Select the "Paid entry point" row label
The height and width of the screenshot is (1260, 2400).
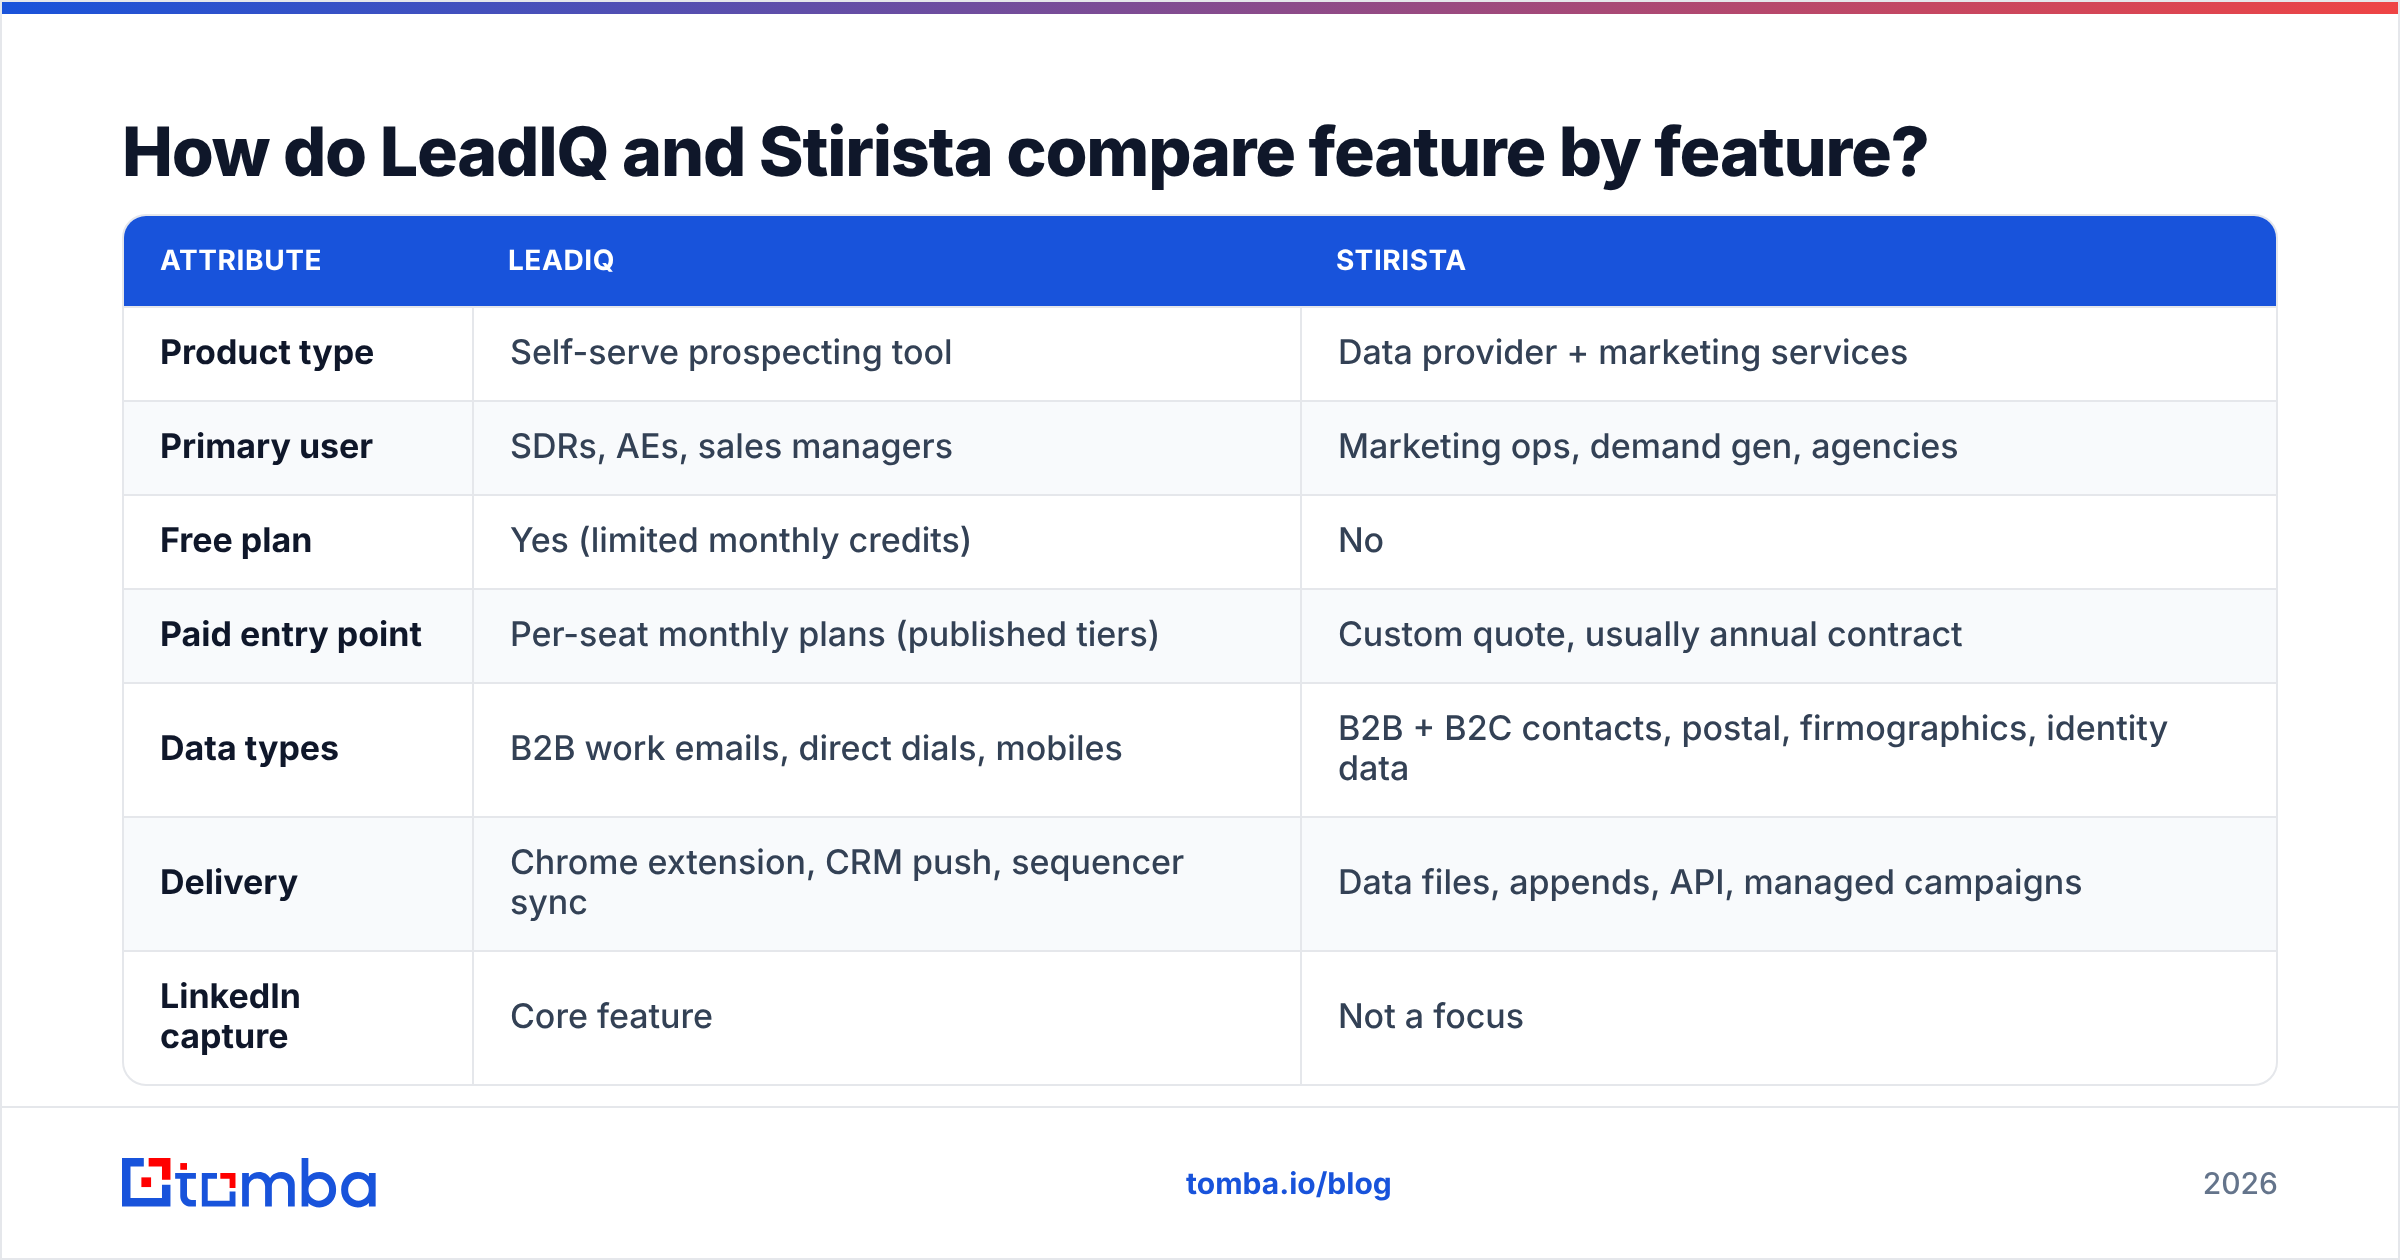pyautogui.click(x=291, y=635)
